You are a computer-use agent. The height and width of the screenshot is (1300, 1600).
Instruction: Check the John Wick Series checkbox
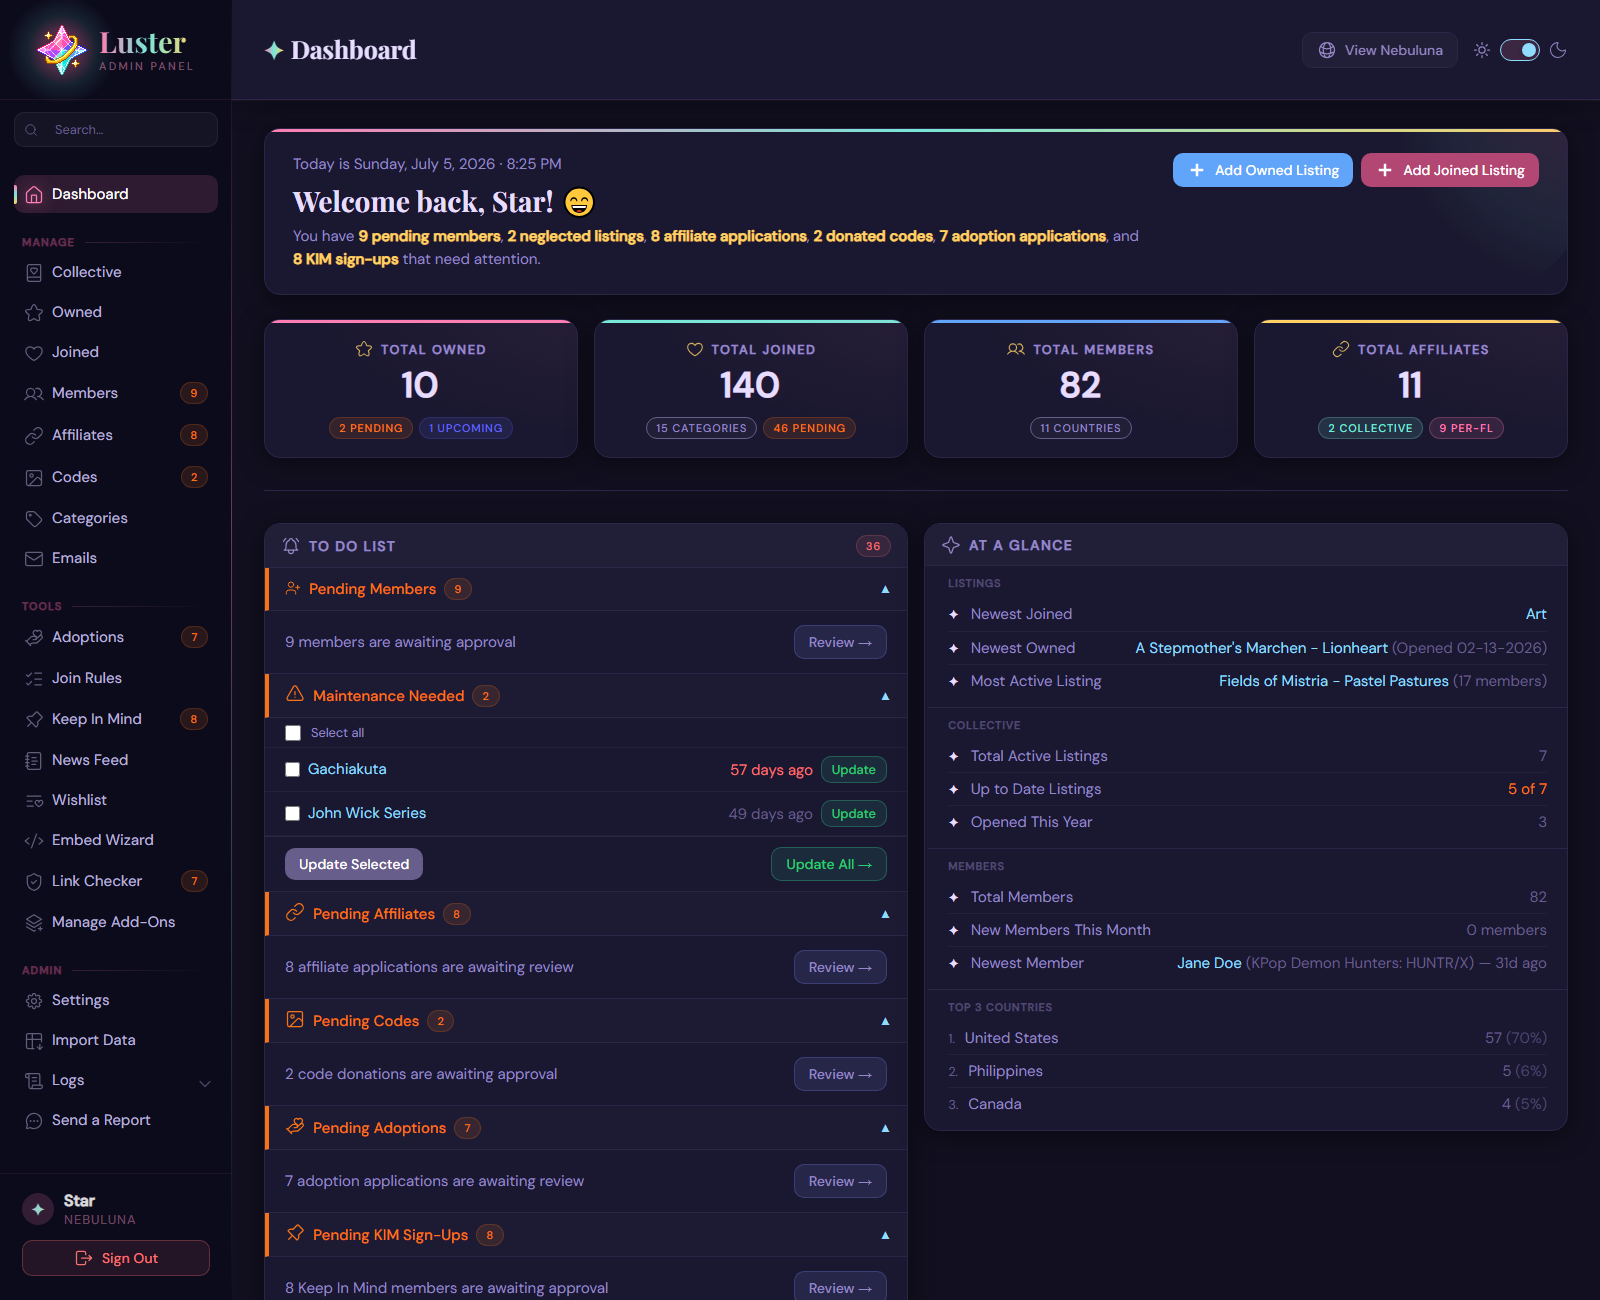pyautogui.click(x=293, y=814)
